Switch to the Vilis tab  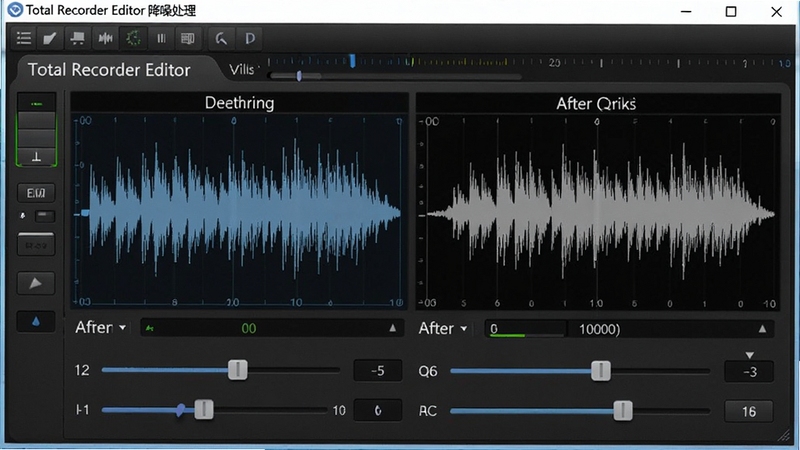pyautogui.click(x=242, y=69)
